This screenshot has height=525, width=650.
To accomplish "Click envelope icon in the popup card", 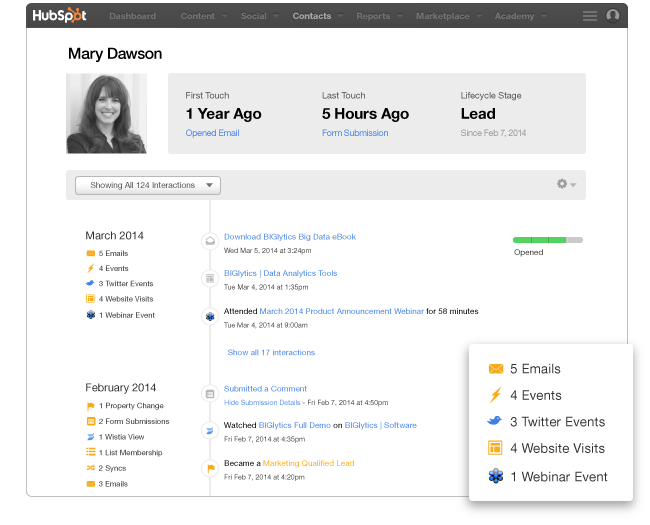I will pyautogui.click(x=496, y=369).
